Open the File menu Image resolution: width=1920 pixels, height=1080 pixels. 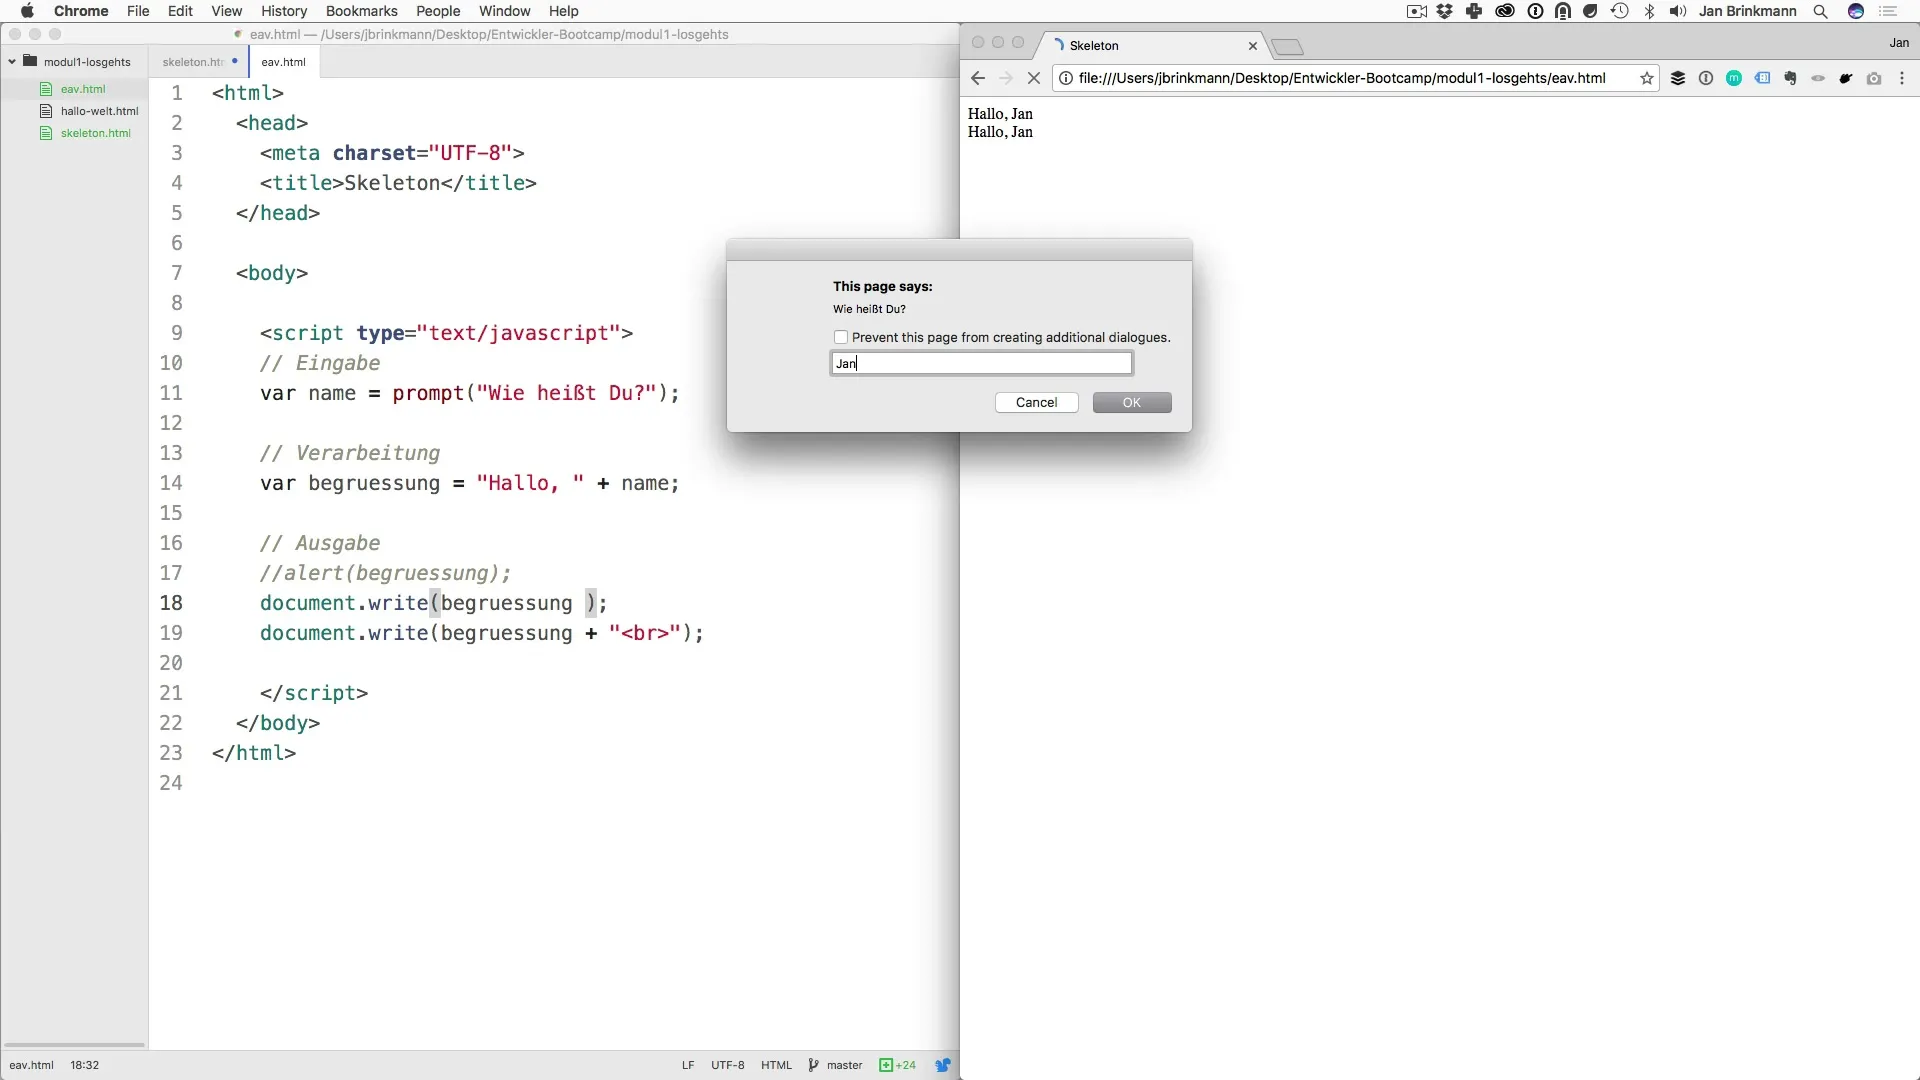coord(138,11)
